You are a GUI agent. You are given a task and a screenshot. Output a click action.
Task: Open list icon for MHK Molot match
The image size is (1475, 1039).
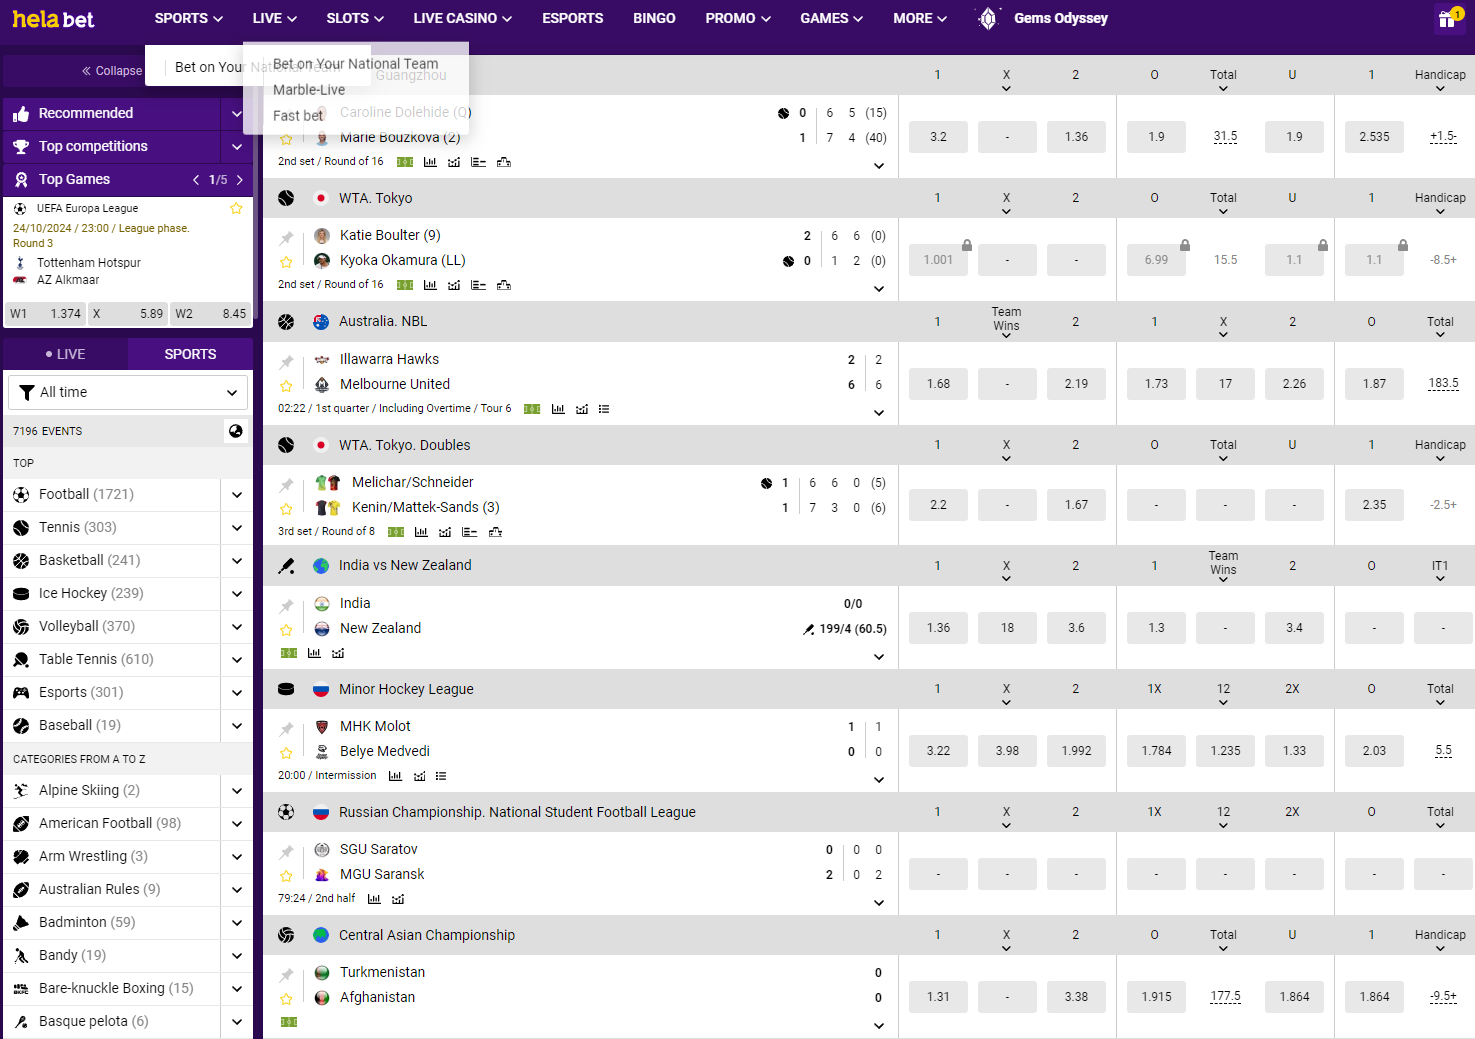pyautogui.click(x=441, y=776)
